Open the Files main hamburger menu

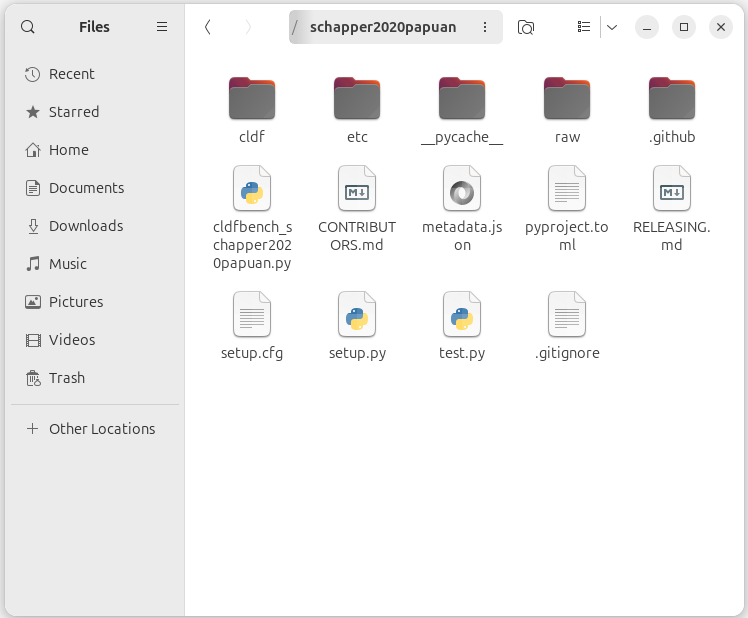coord(162,27)
